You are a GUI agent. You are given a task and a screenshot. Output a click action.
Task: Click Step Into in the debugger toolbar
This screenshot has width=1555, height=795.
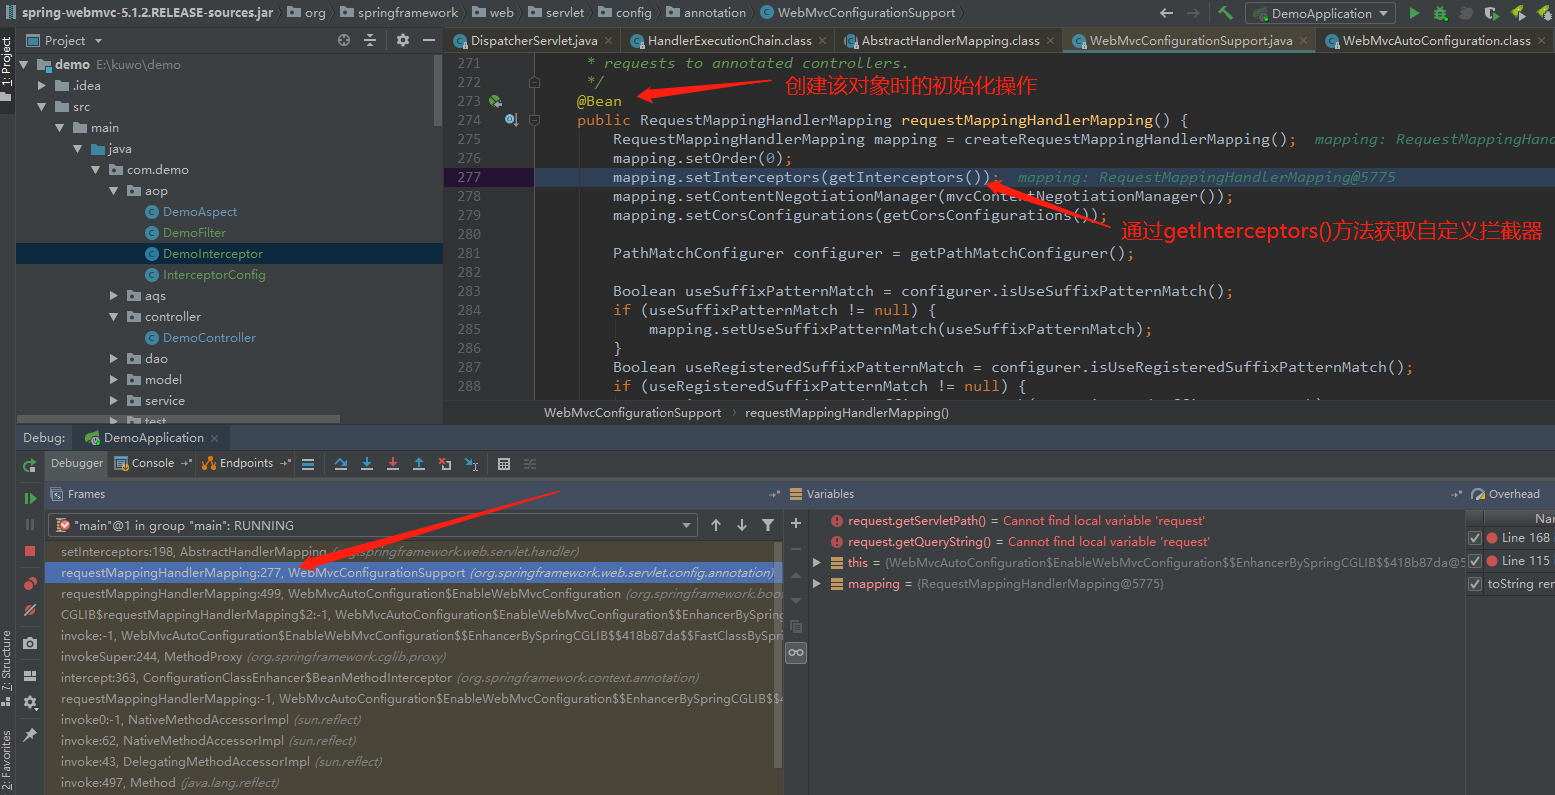pos(367,463)
